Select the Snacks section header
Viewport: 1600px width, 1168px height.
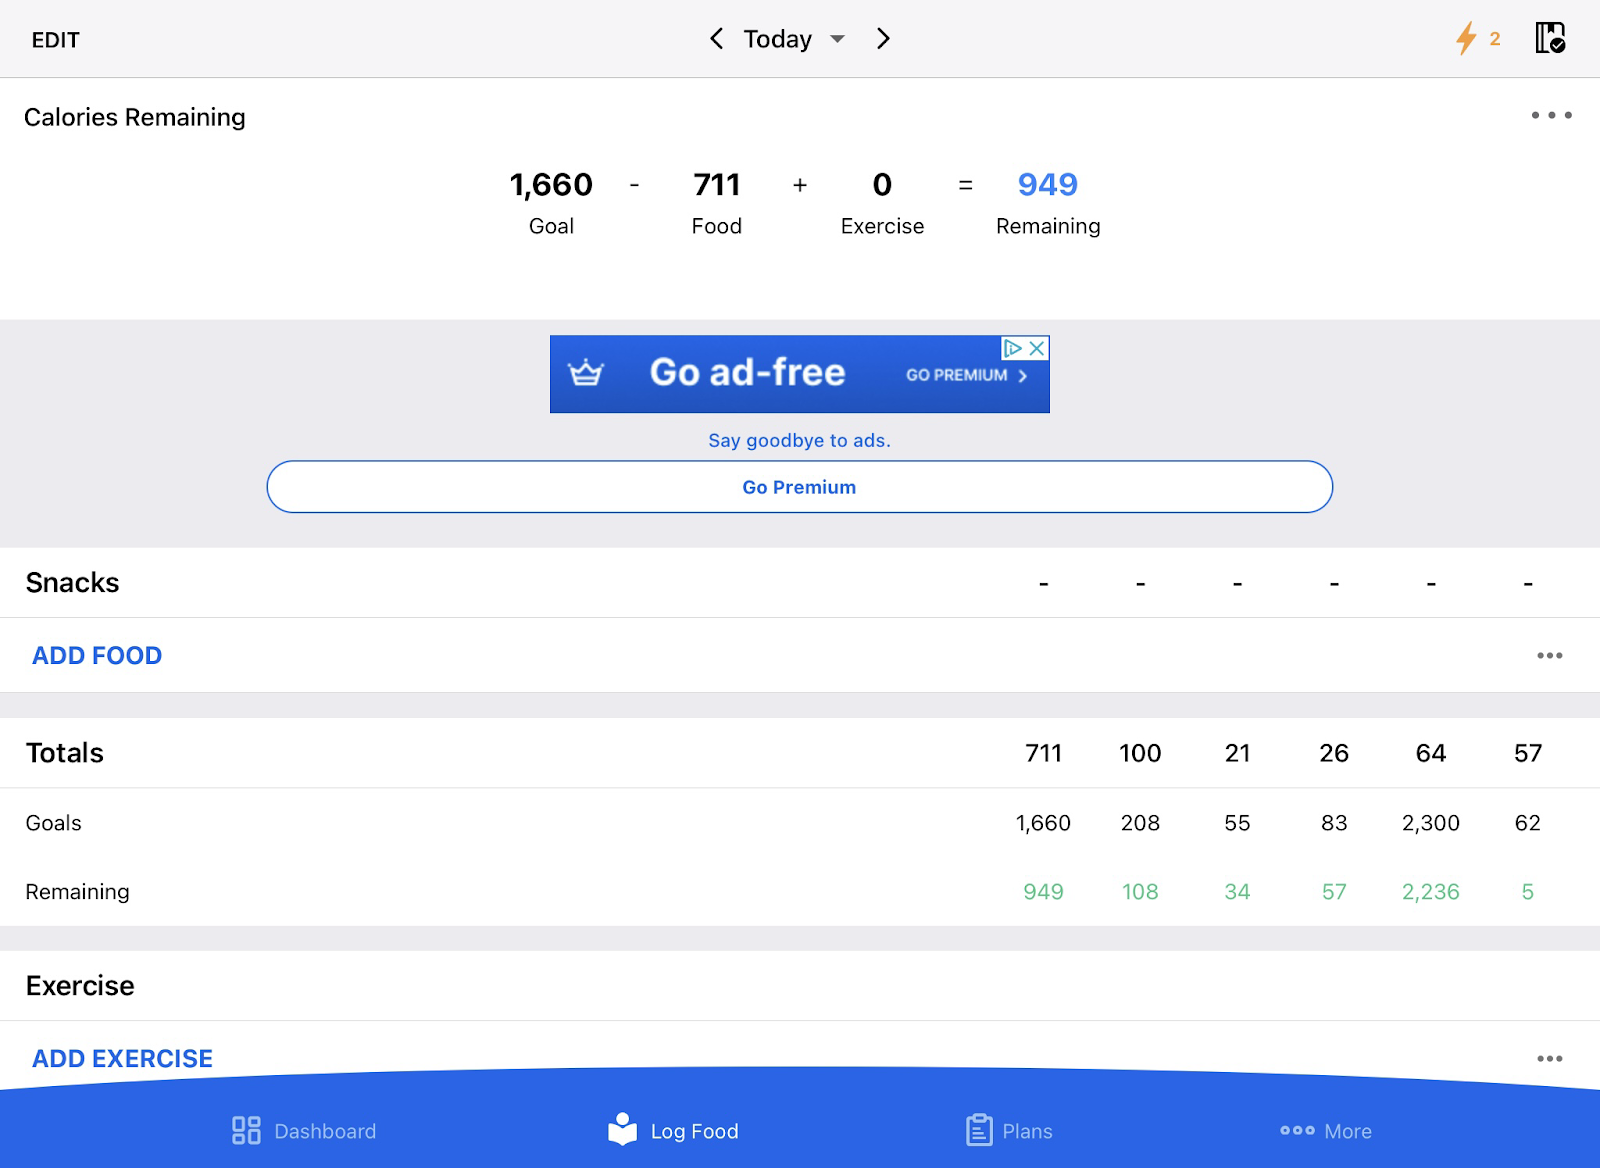point(72,583)
